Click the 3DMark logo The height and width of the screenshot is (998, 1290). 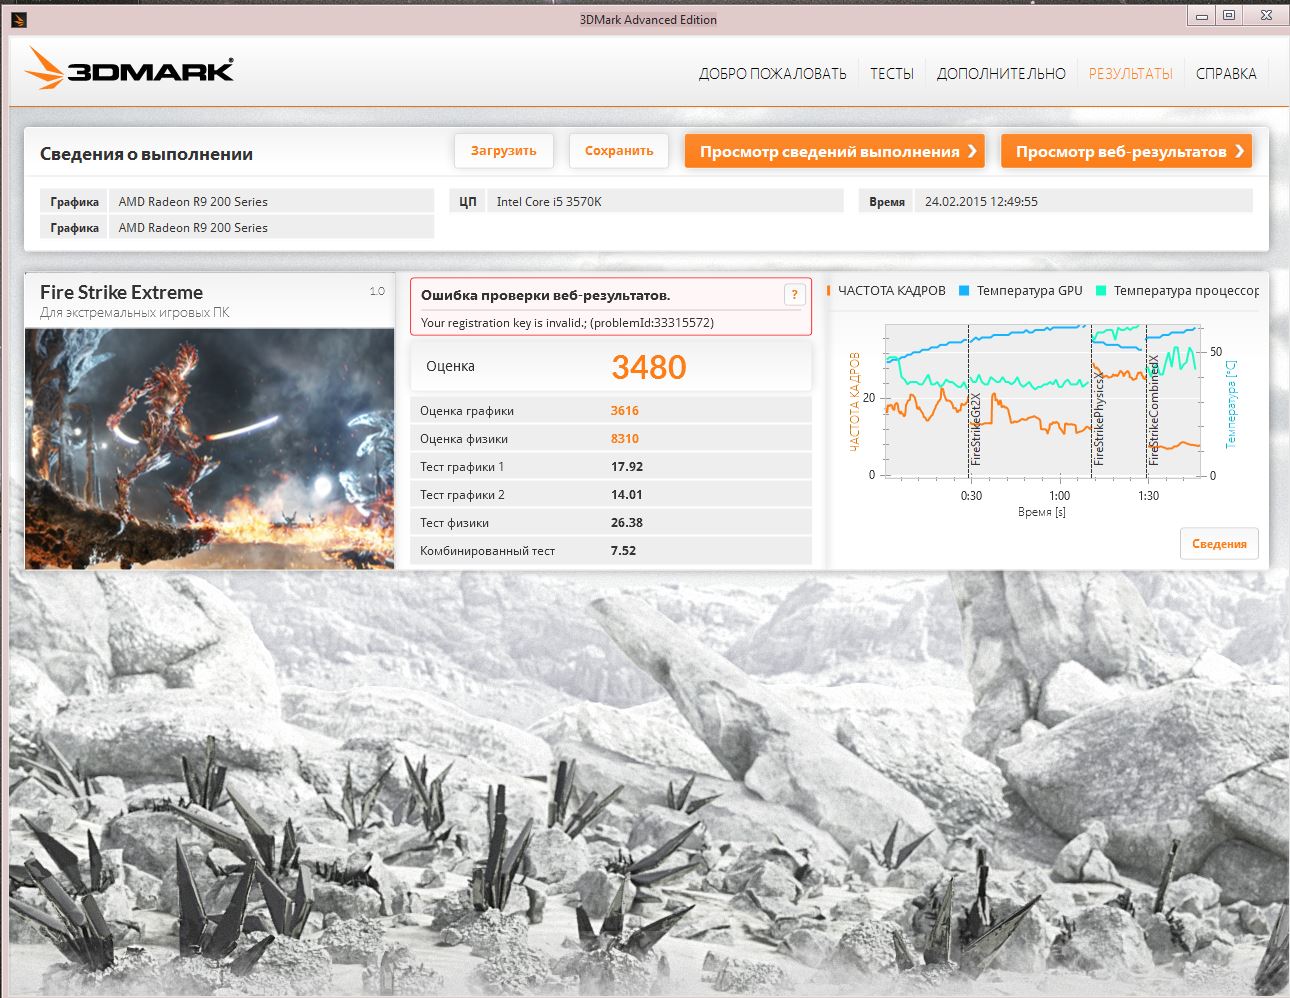[x=130, y=69]
